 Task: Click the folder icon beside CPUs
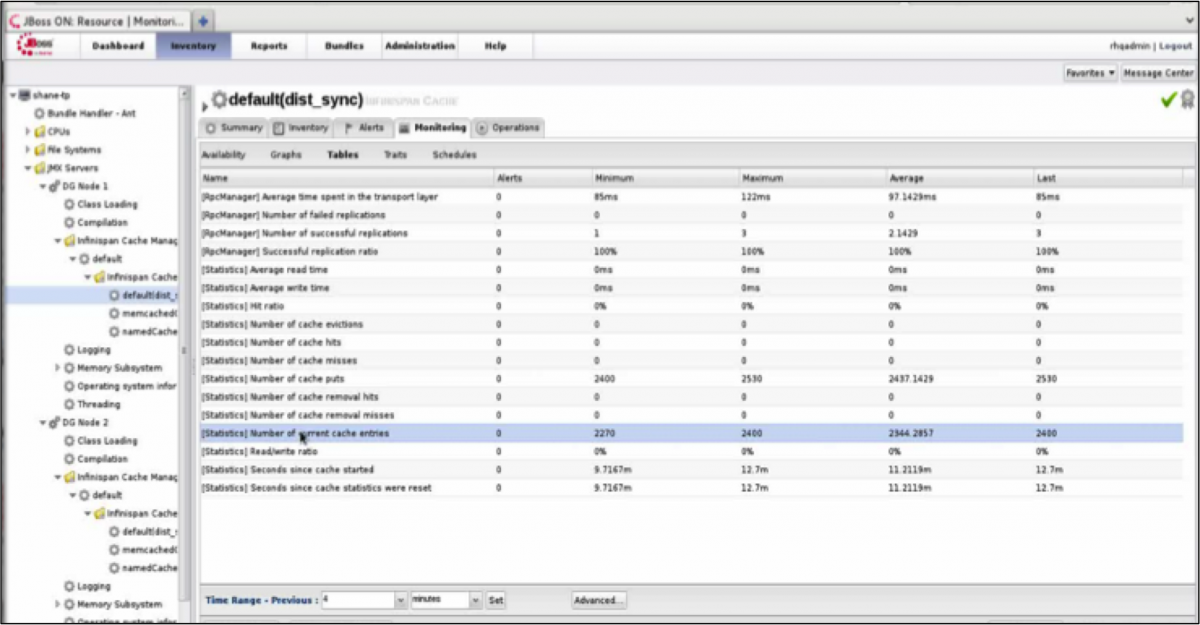pos(39,132)
